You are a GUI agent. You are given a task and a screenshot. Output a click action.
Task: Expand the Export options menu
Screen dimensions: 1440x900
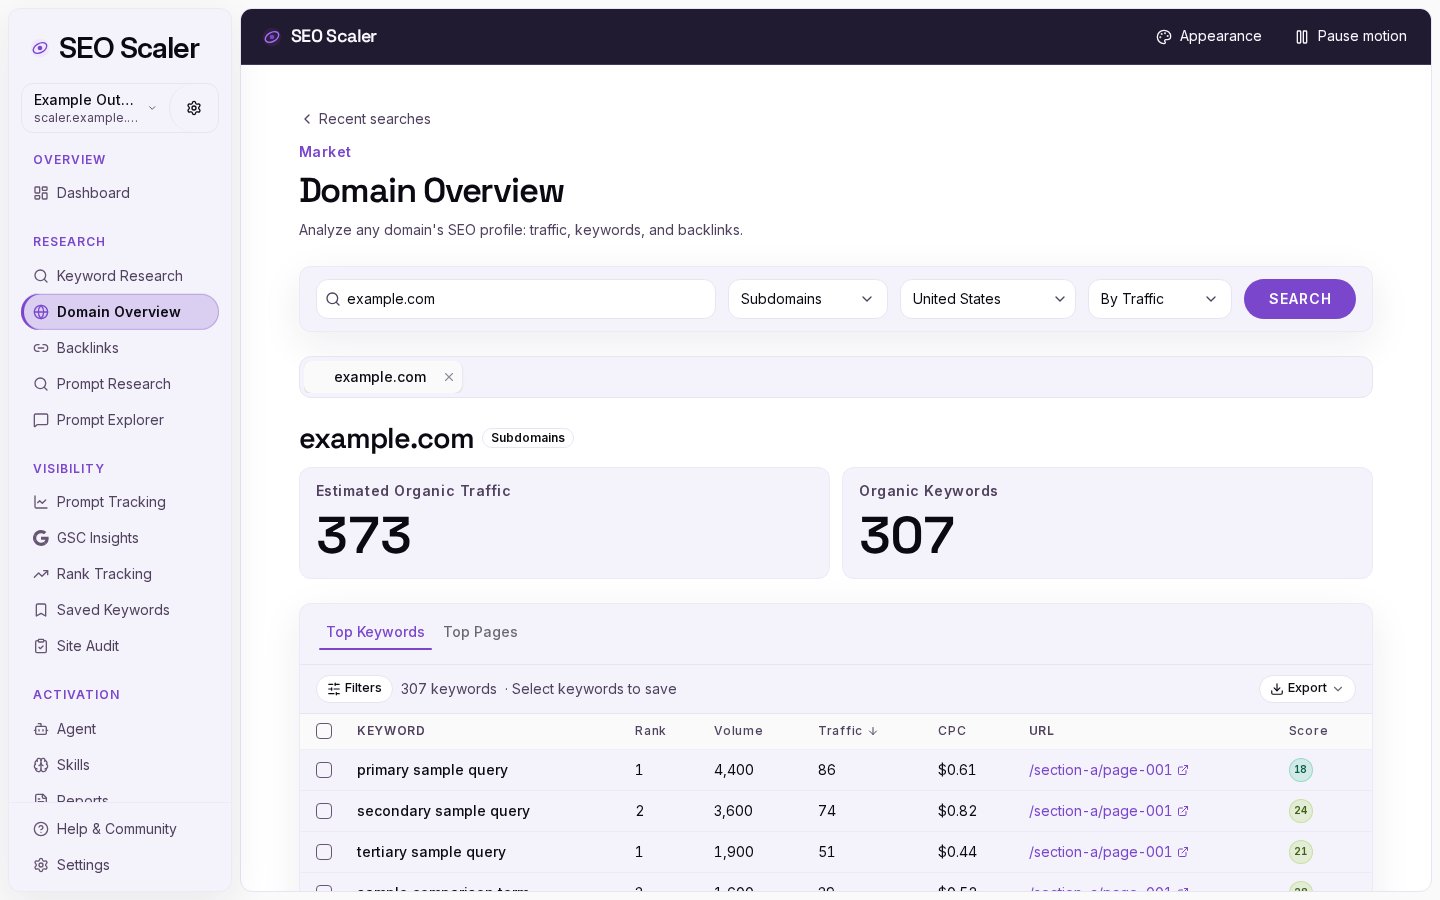click(1307, 689)
